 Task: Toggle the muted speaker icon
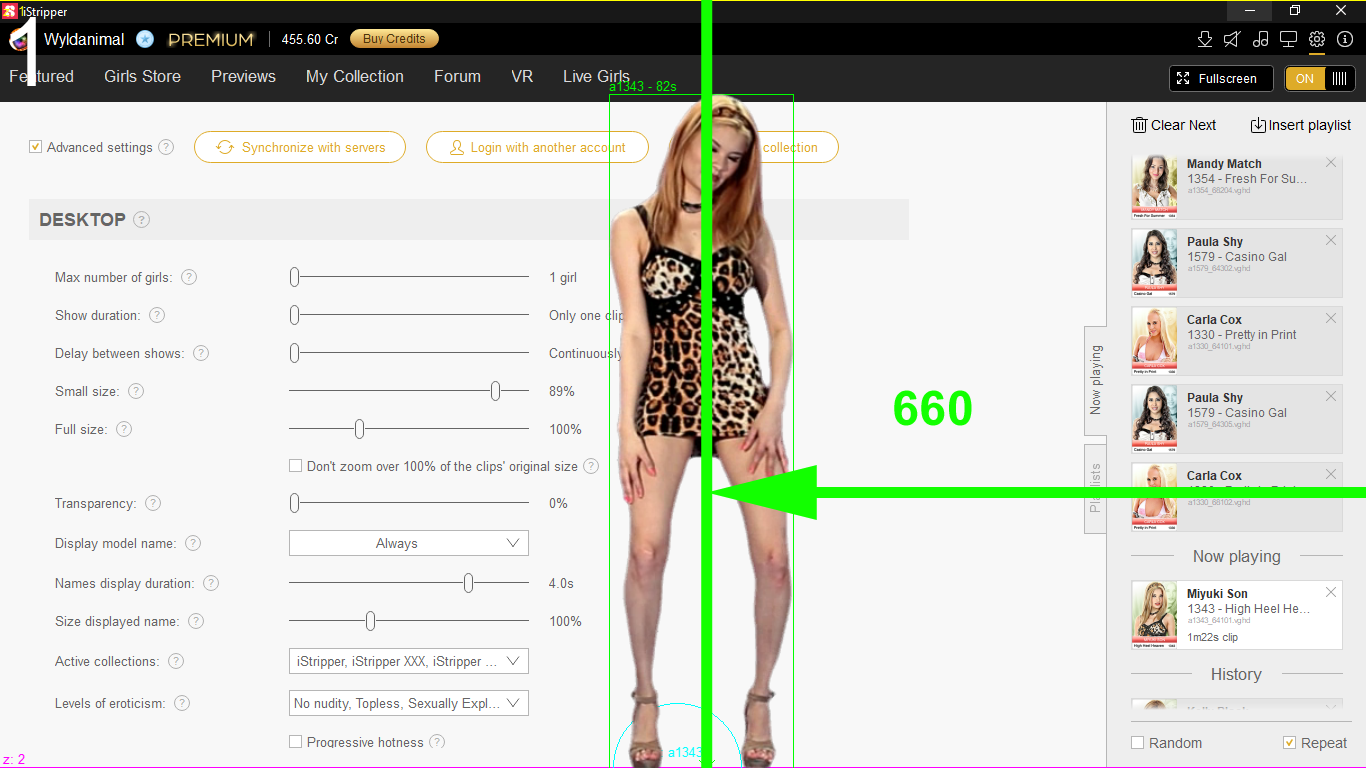1233,39
